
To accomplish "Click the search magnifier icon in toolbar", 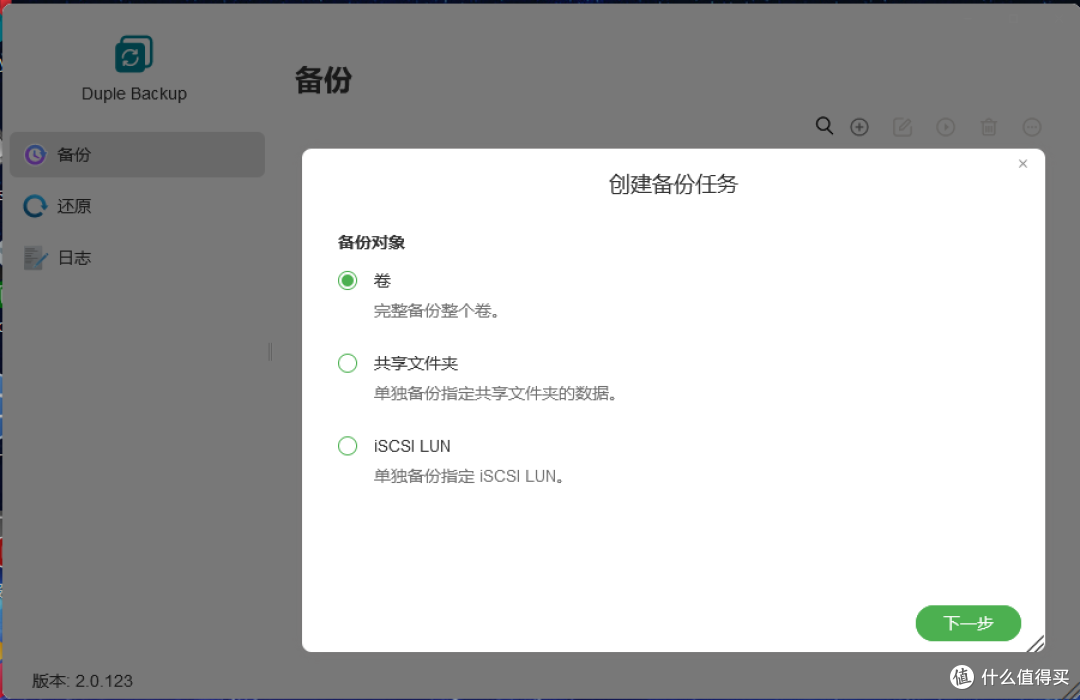I will tap(824, 126).
